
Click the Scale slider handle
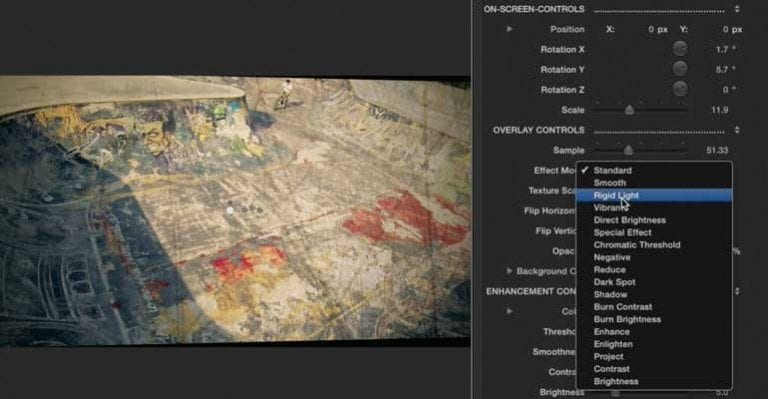629,110
